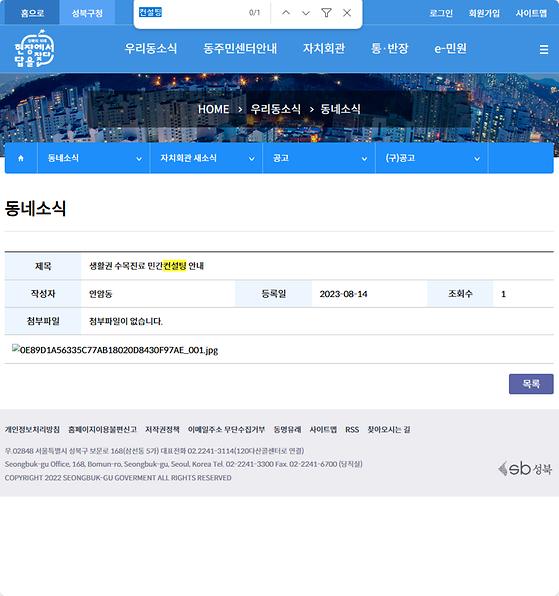Click the 회원가입 link

(484, 13)
